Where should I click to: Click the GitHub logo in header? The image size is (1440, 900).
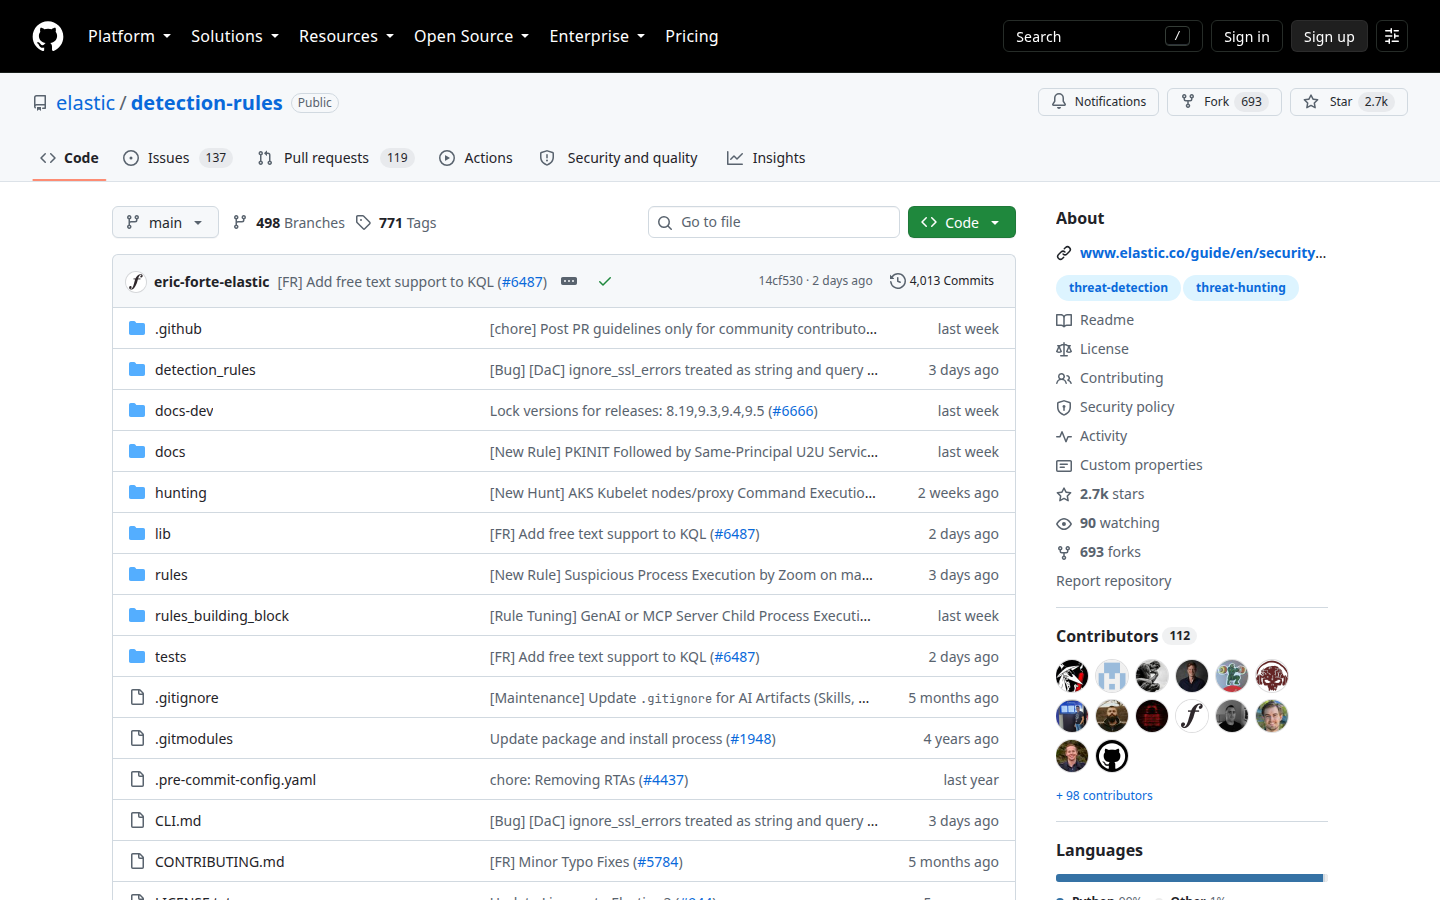pyautogui.click(x=48, y=36)
